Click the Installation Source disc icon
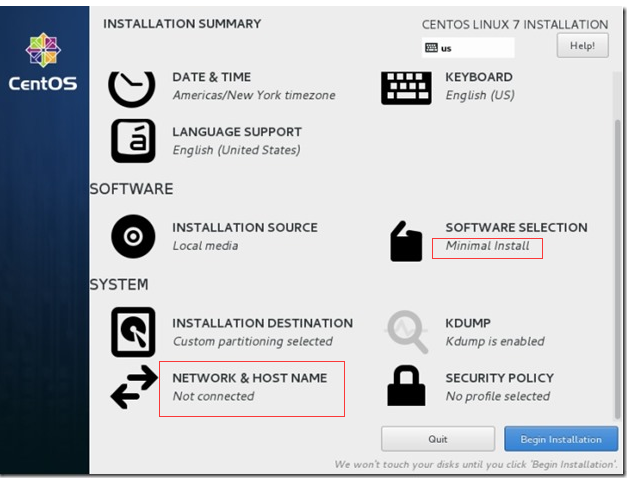This screenshot has width=627, height=484. [133, 236]
